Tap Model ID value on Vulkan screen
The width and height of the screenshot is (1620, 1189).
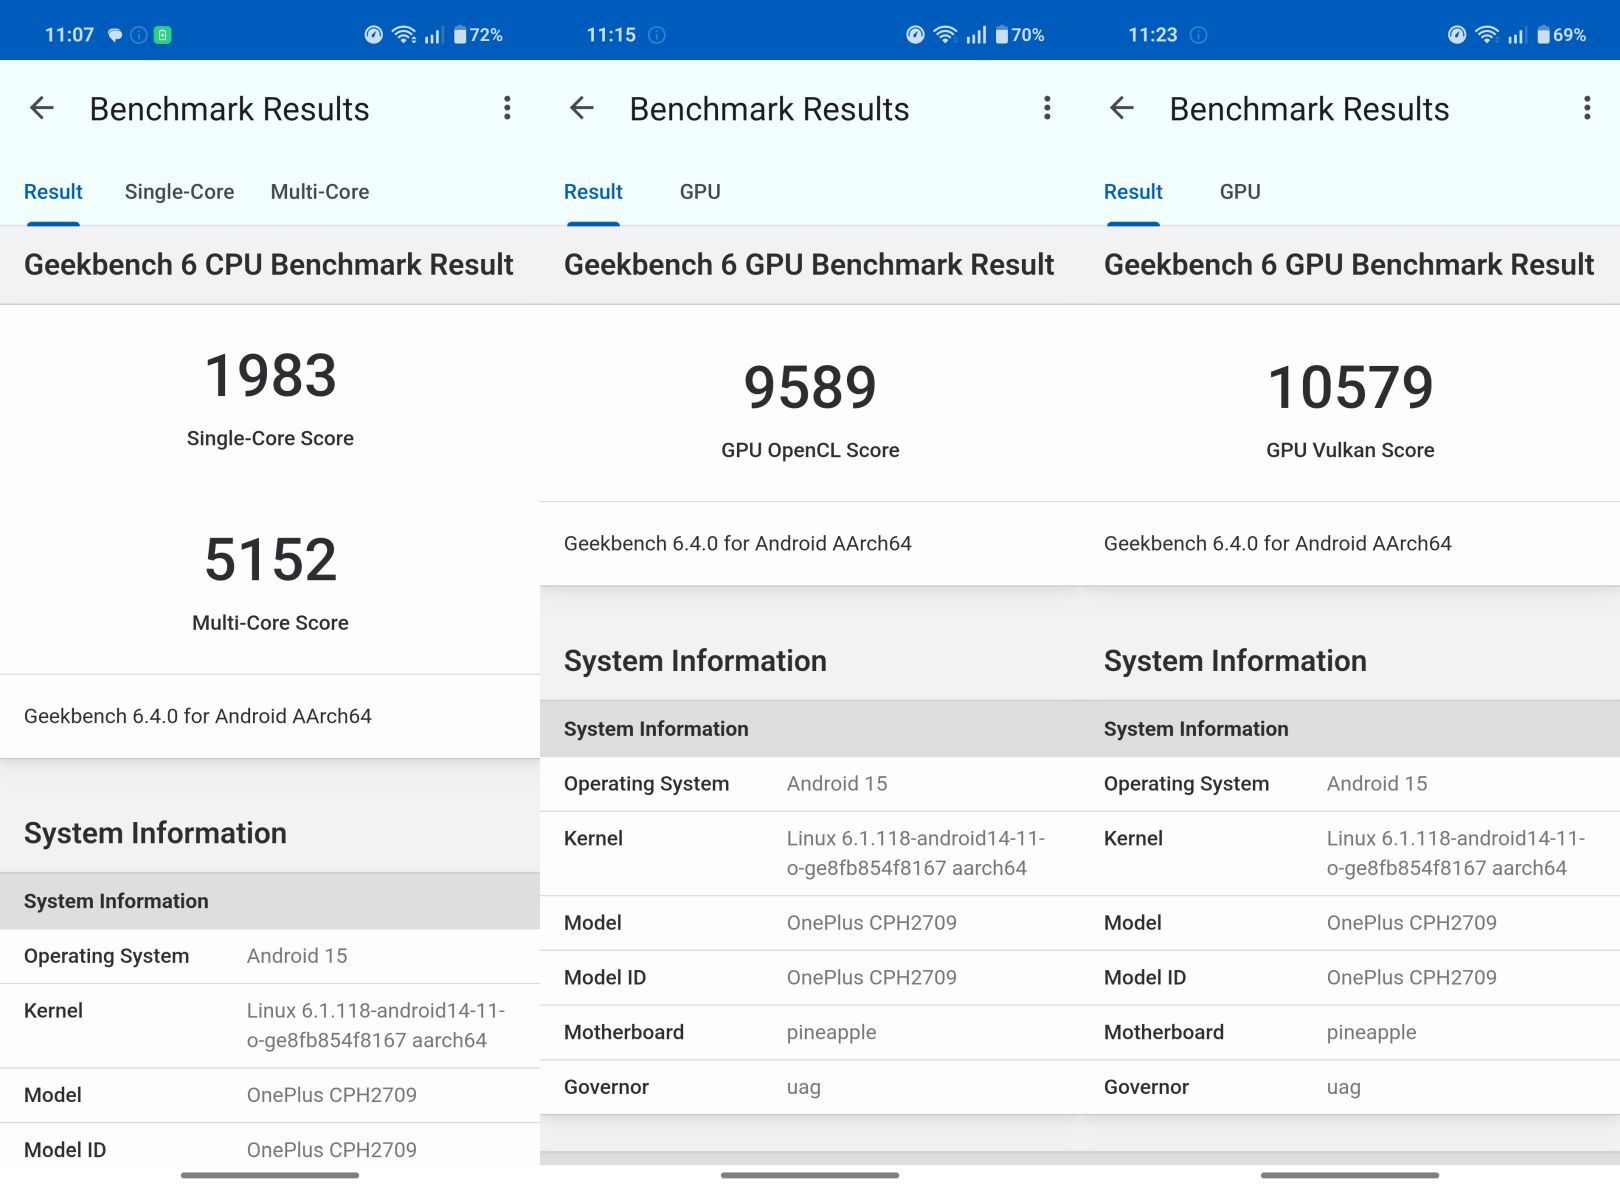point(1412,977)
